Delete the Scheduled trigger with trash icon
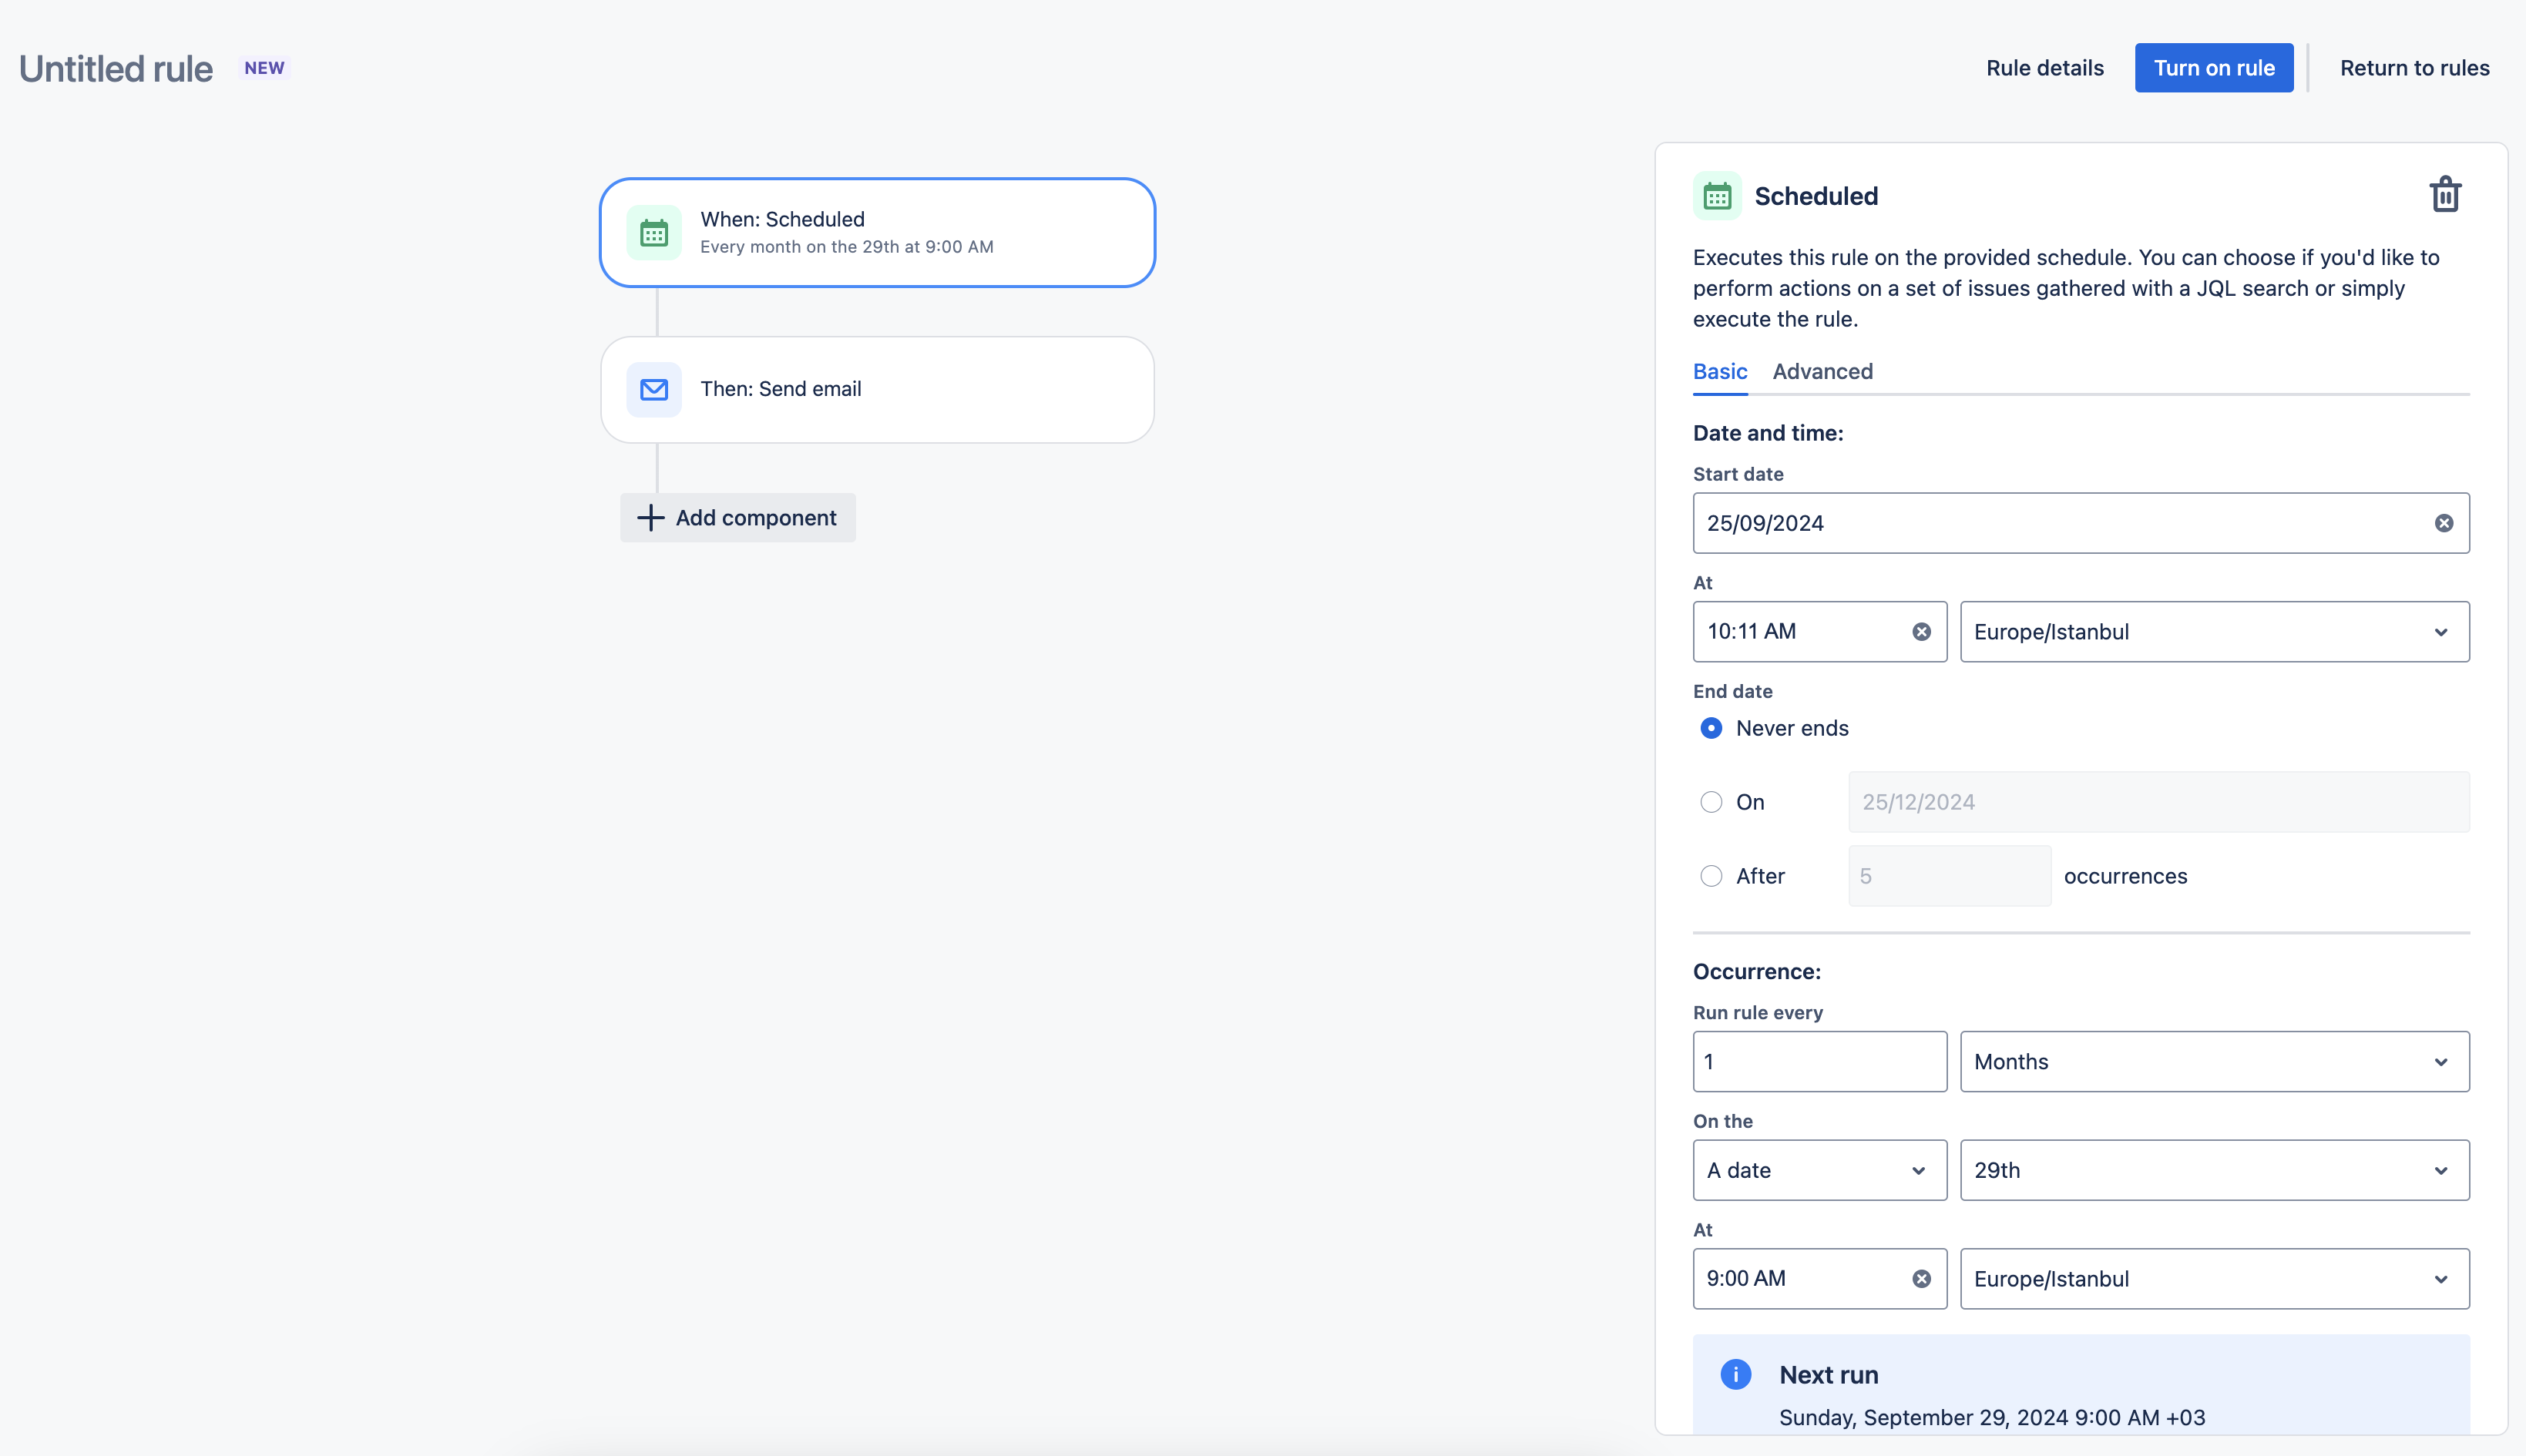The image size is (2526, 1456). pyautogui.click(x=2445, y=194)
